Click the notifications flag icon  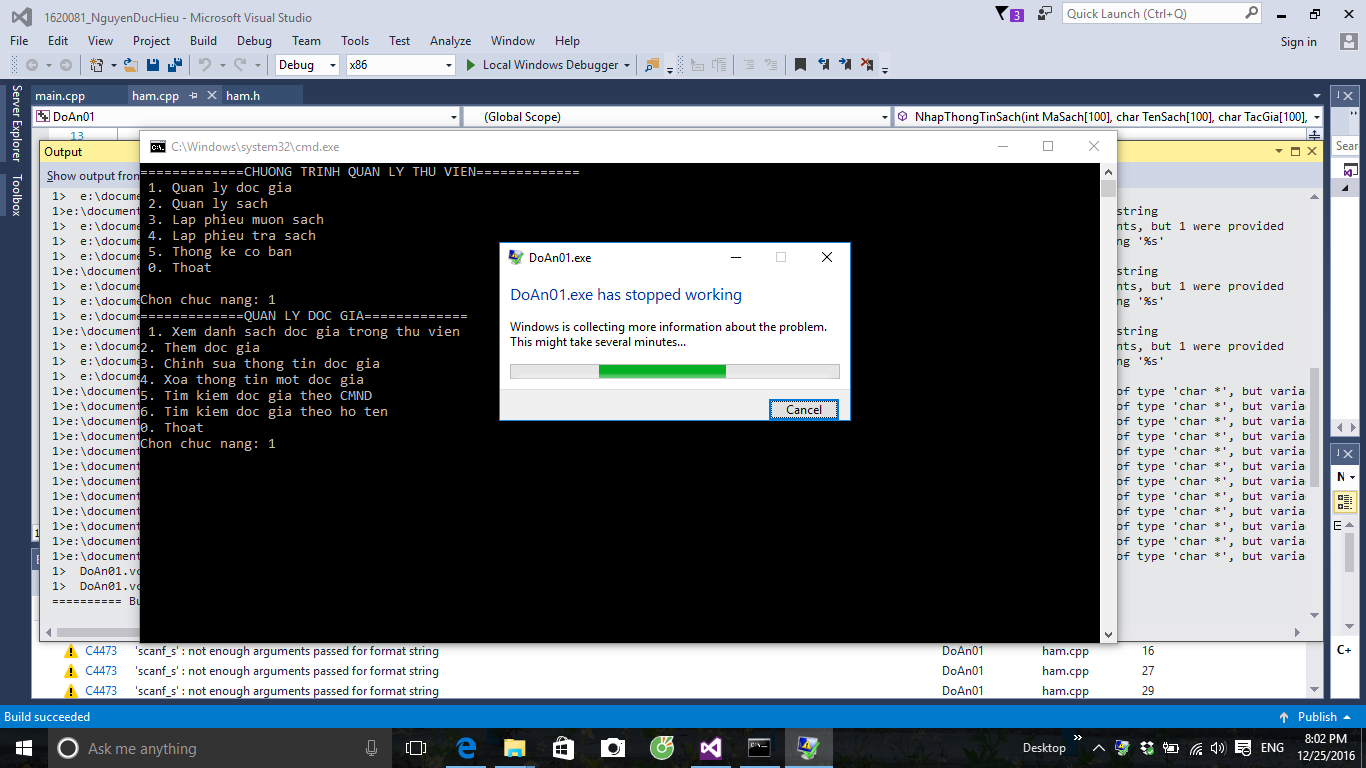(1003, 14)
